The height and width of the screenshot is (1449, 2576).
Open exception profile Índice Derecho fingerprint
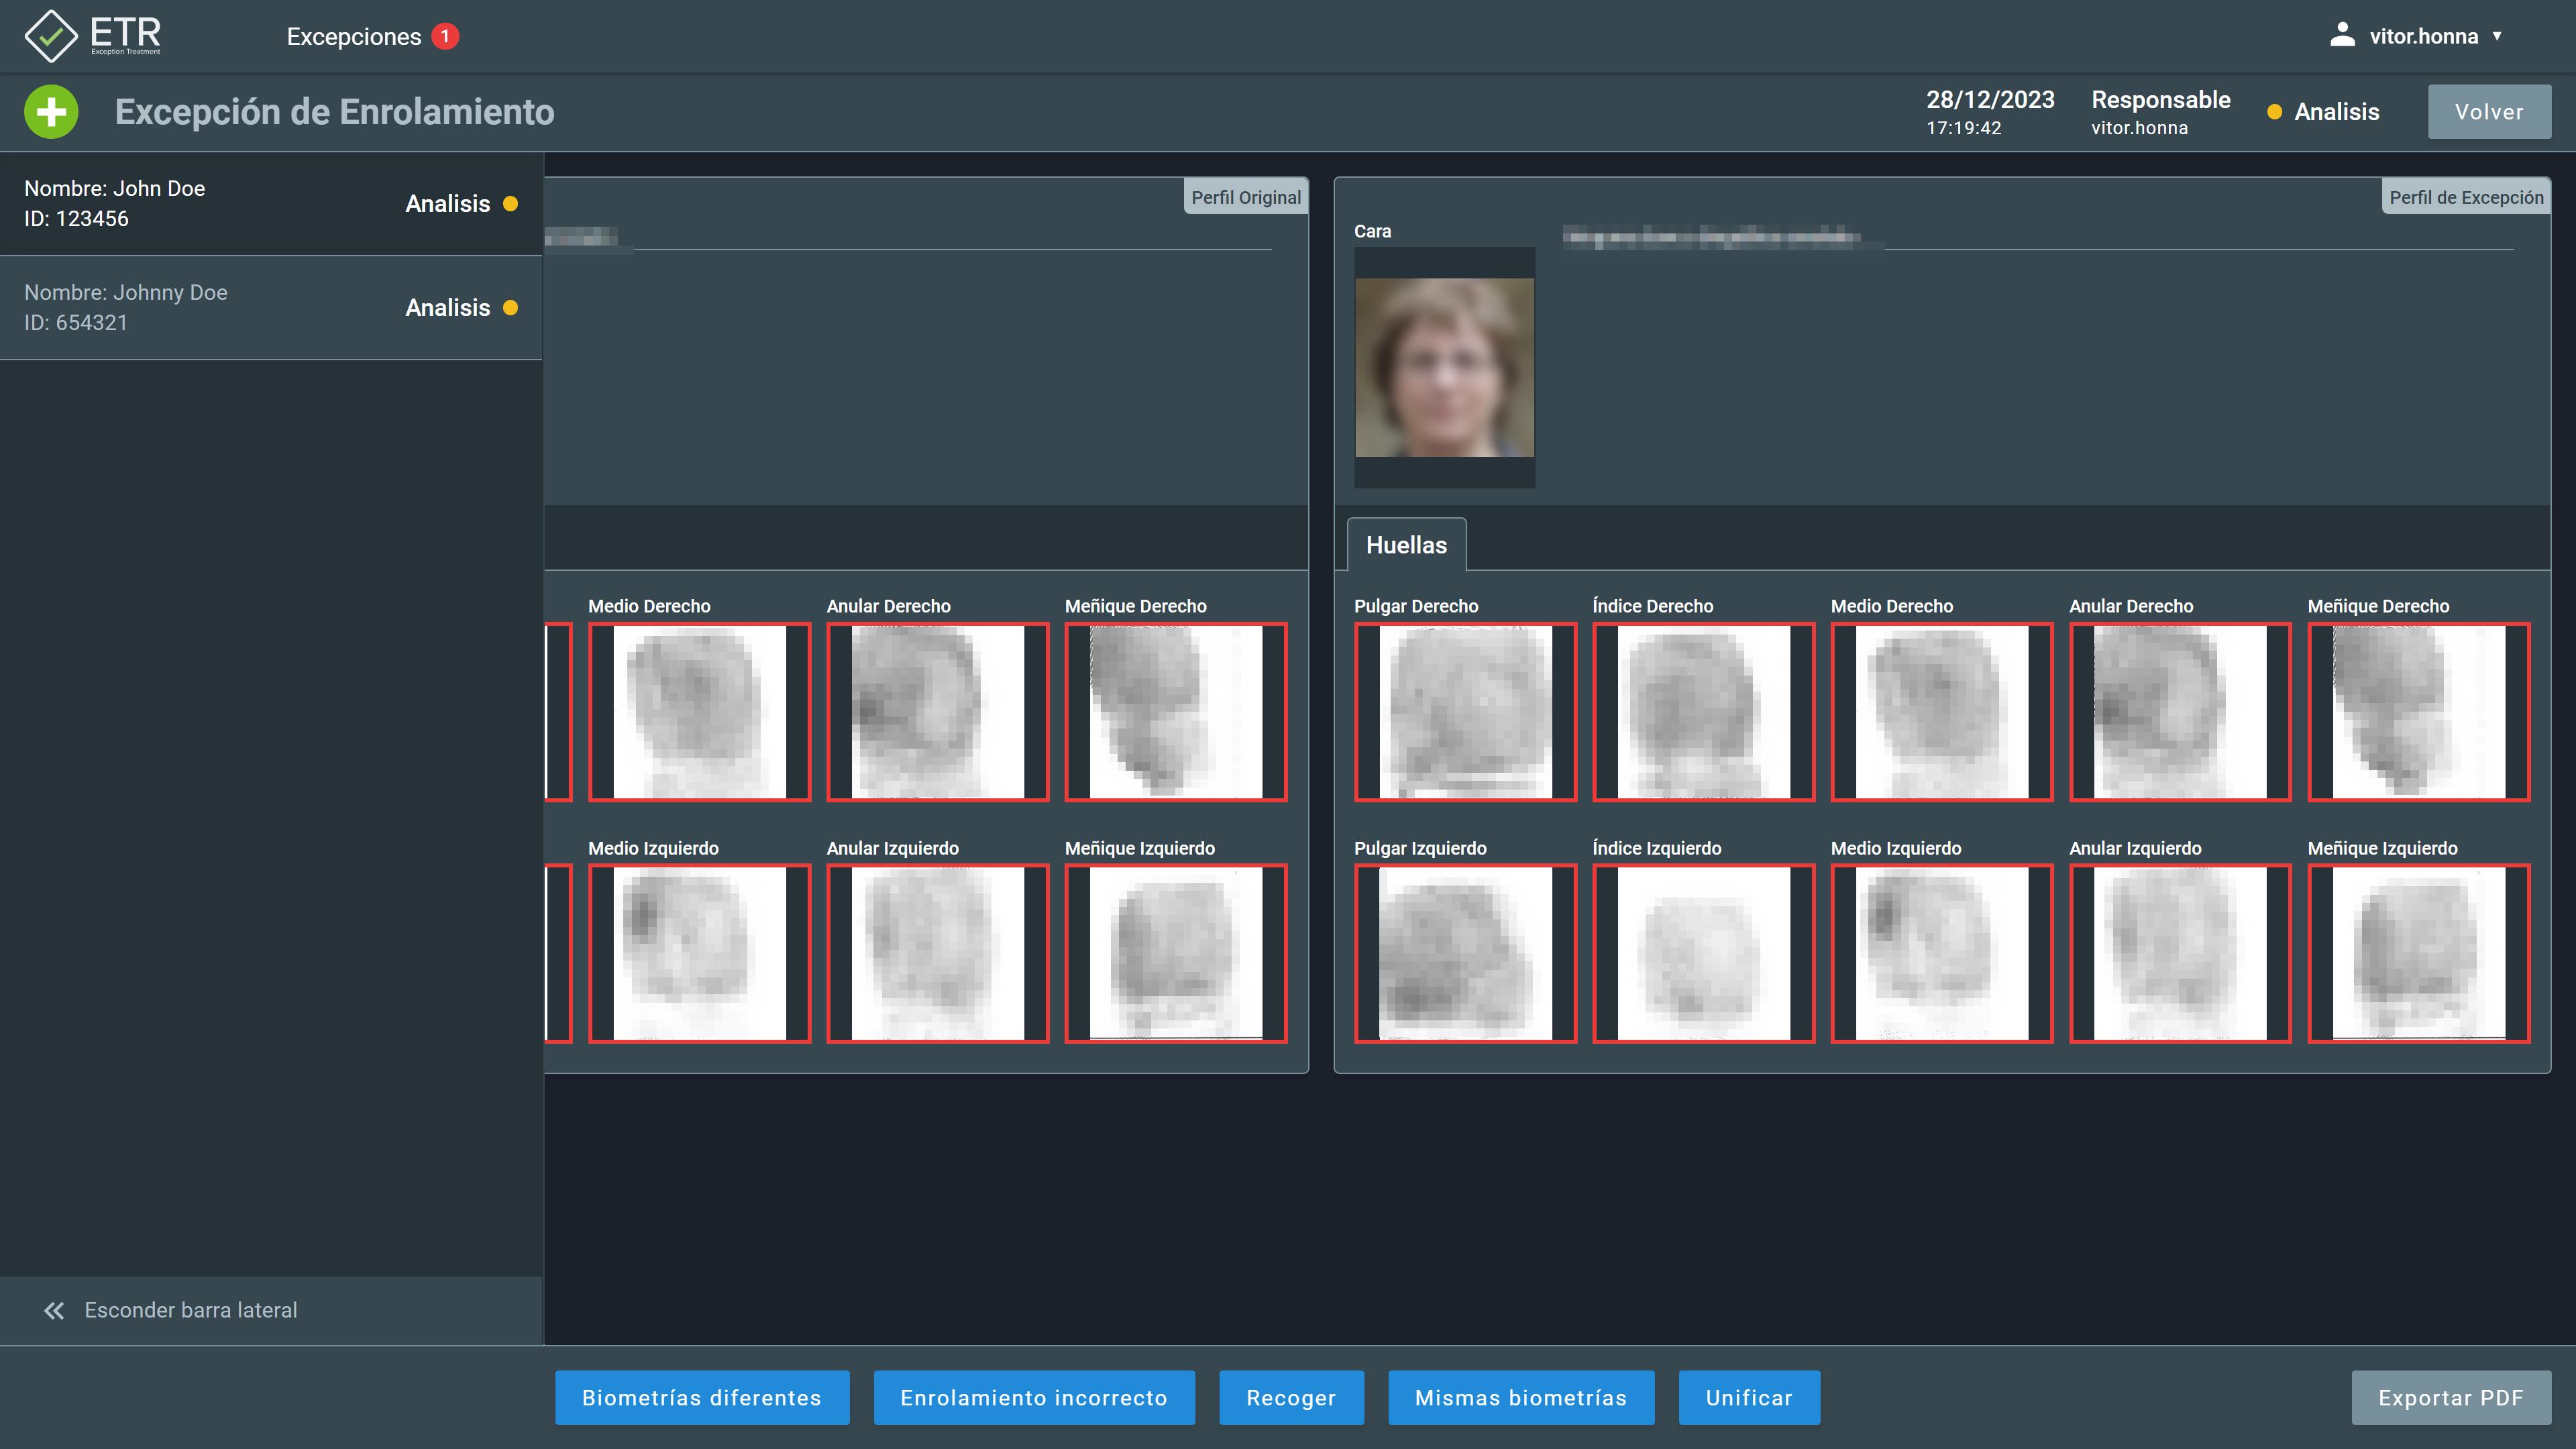coord(1703,711)
